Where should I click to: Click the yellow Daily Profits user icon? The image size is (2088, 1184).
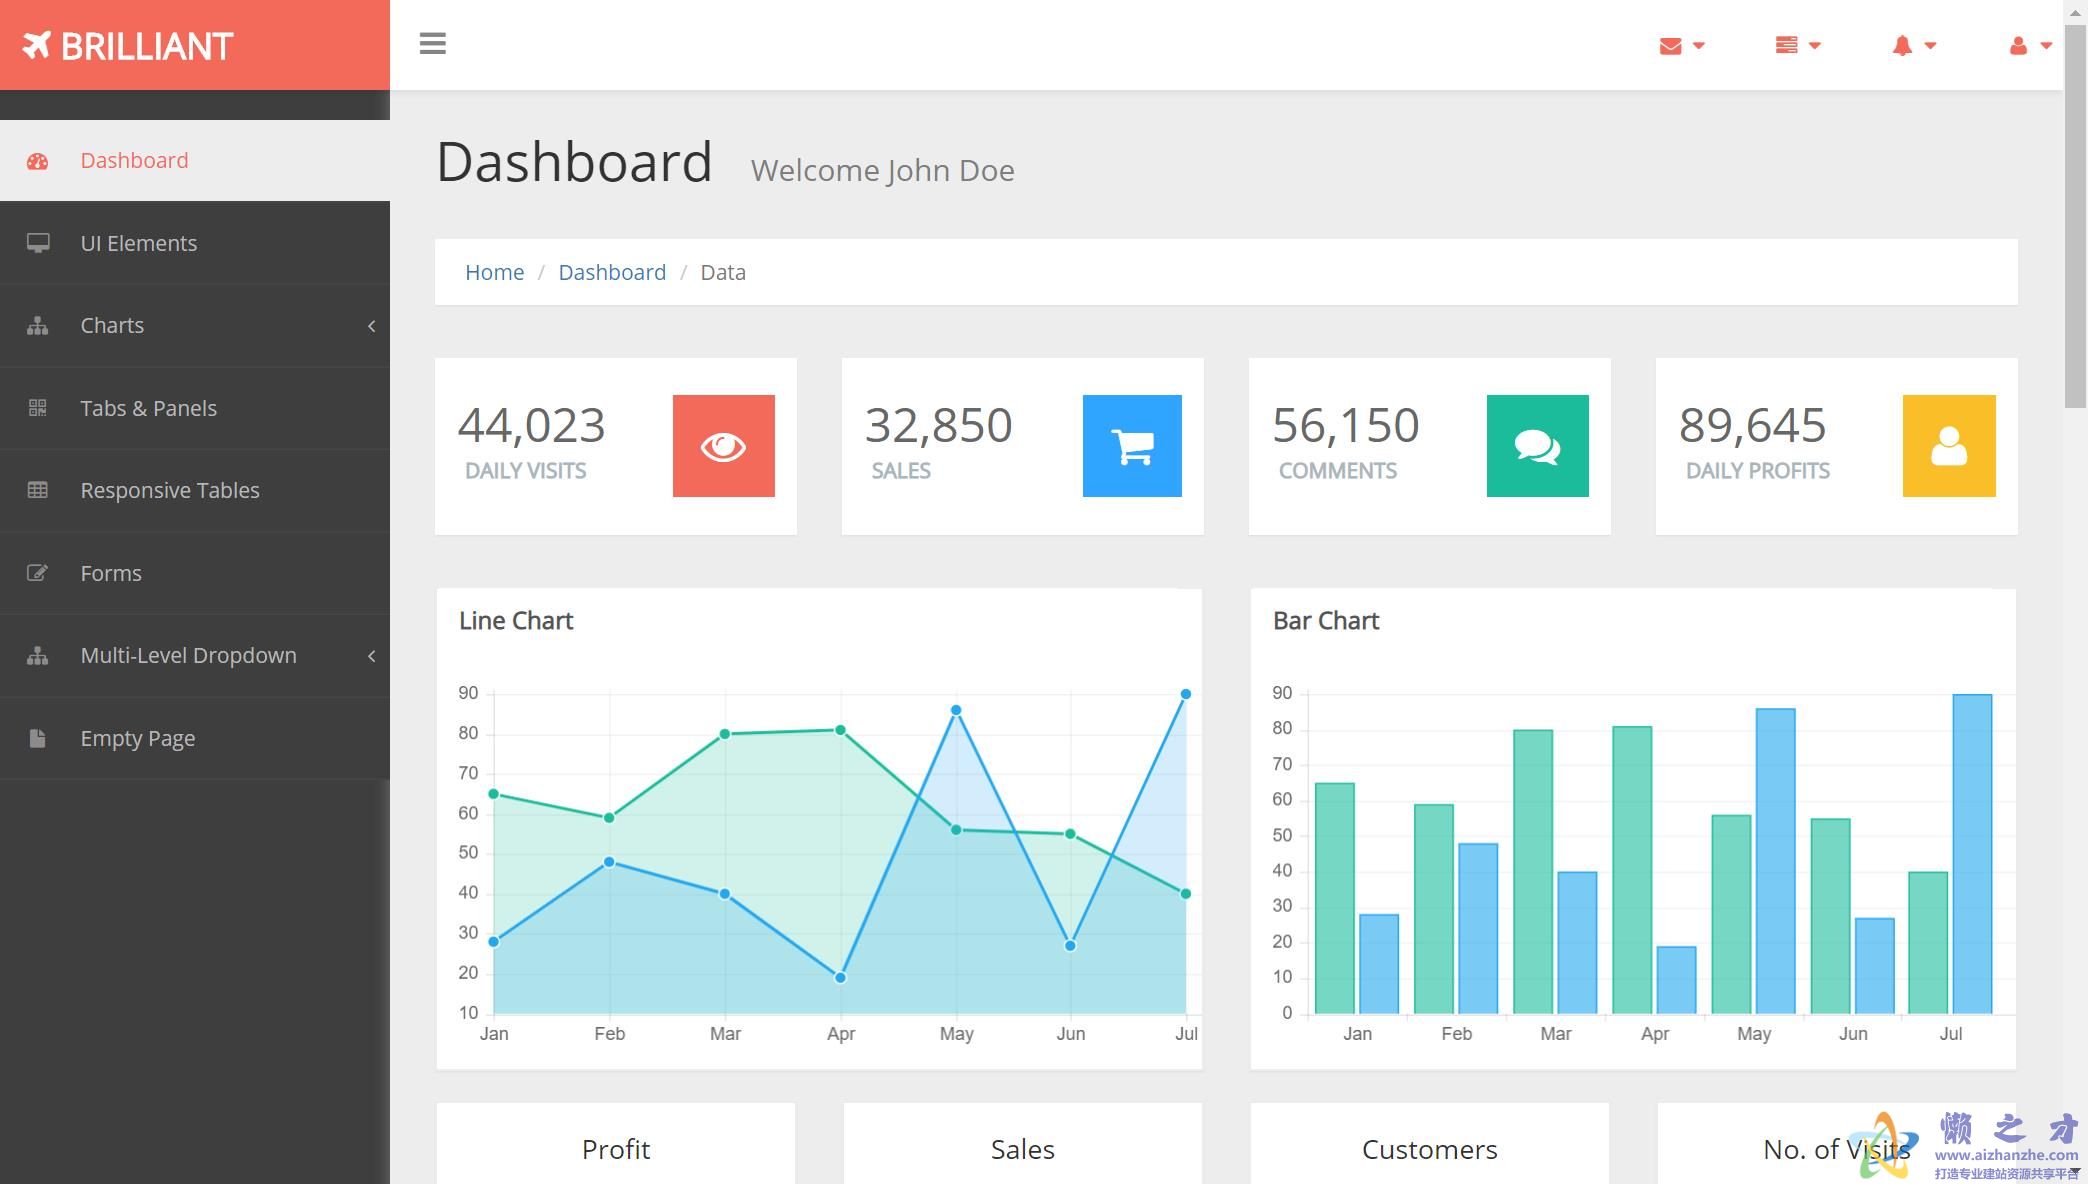click(x=1948, y=446)
